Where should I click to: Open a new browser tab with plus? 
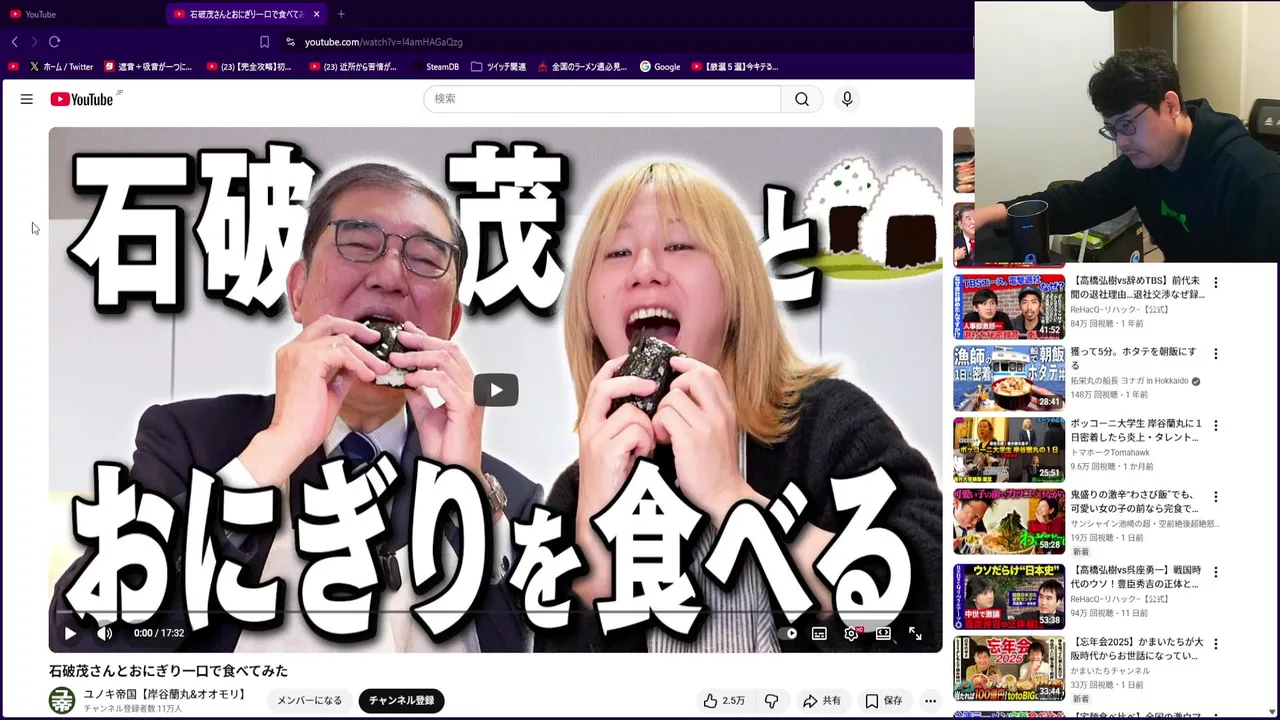point(341,14)
